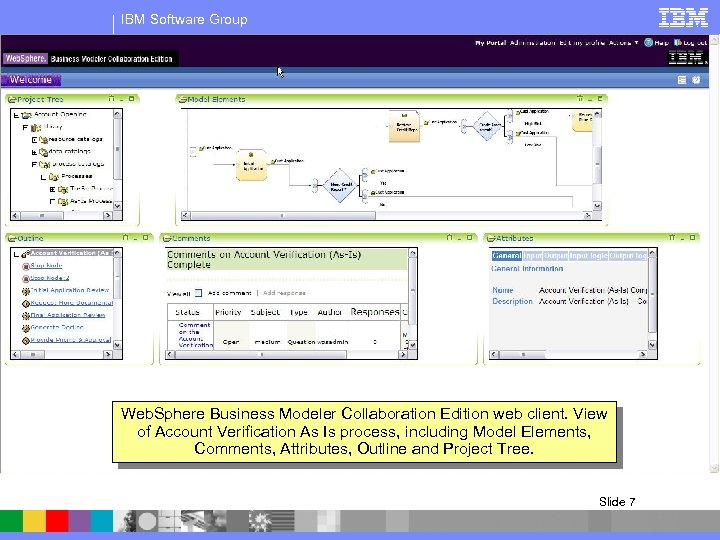
Task: Click the General Information heading in Attributes
Action: tap(527, 269)
